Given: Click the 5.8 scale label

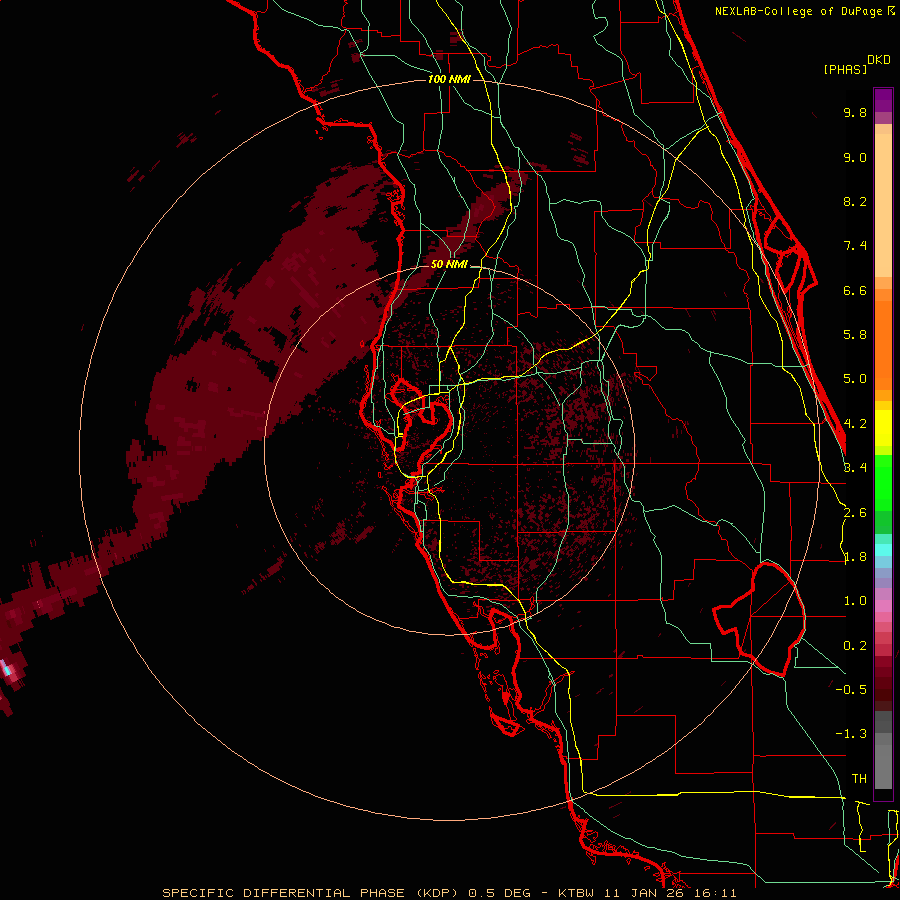Looking at the screenshot, I should tap(855, 335).
